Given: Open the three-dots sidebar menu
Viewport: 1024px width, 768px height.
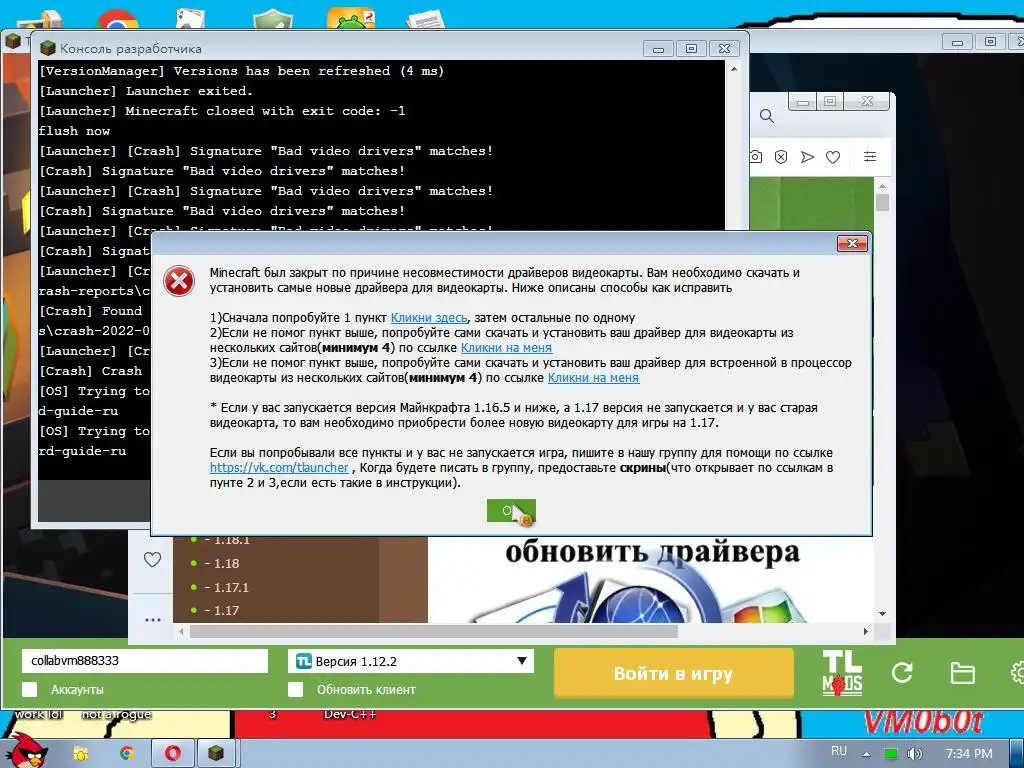Looking at the screenshot, I should click(x=153, y=620).
